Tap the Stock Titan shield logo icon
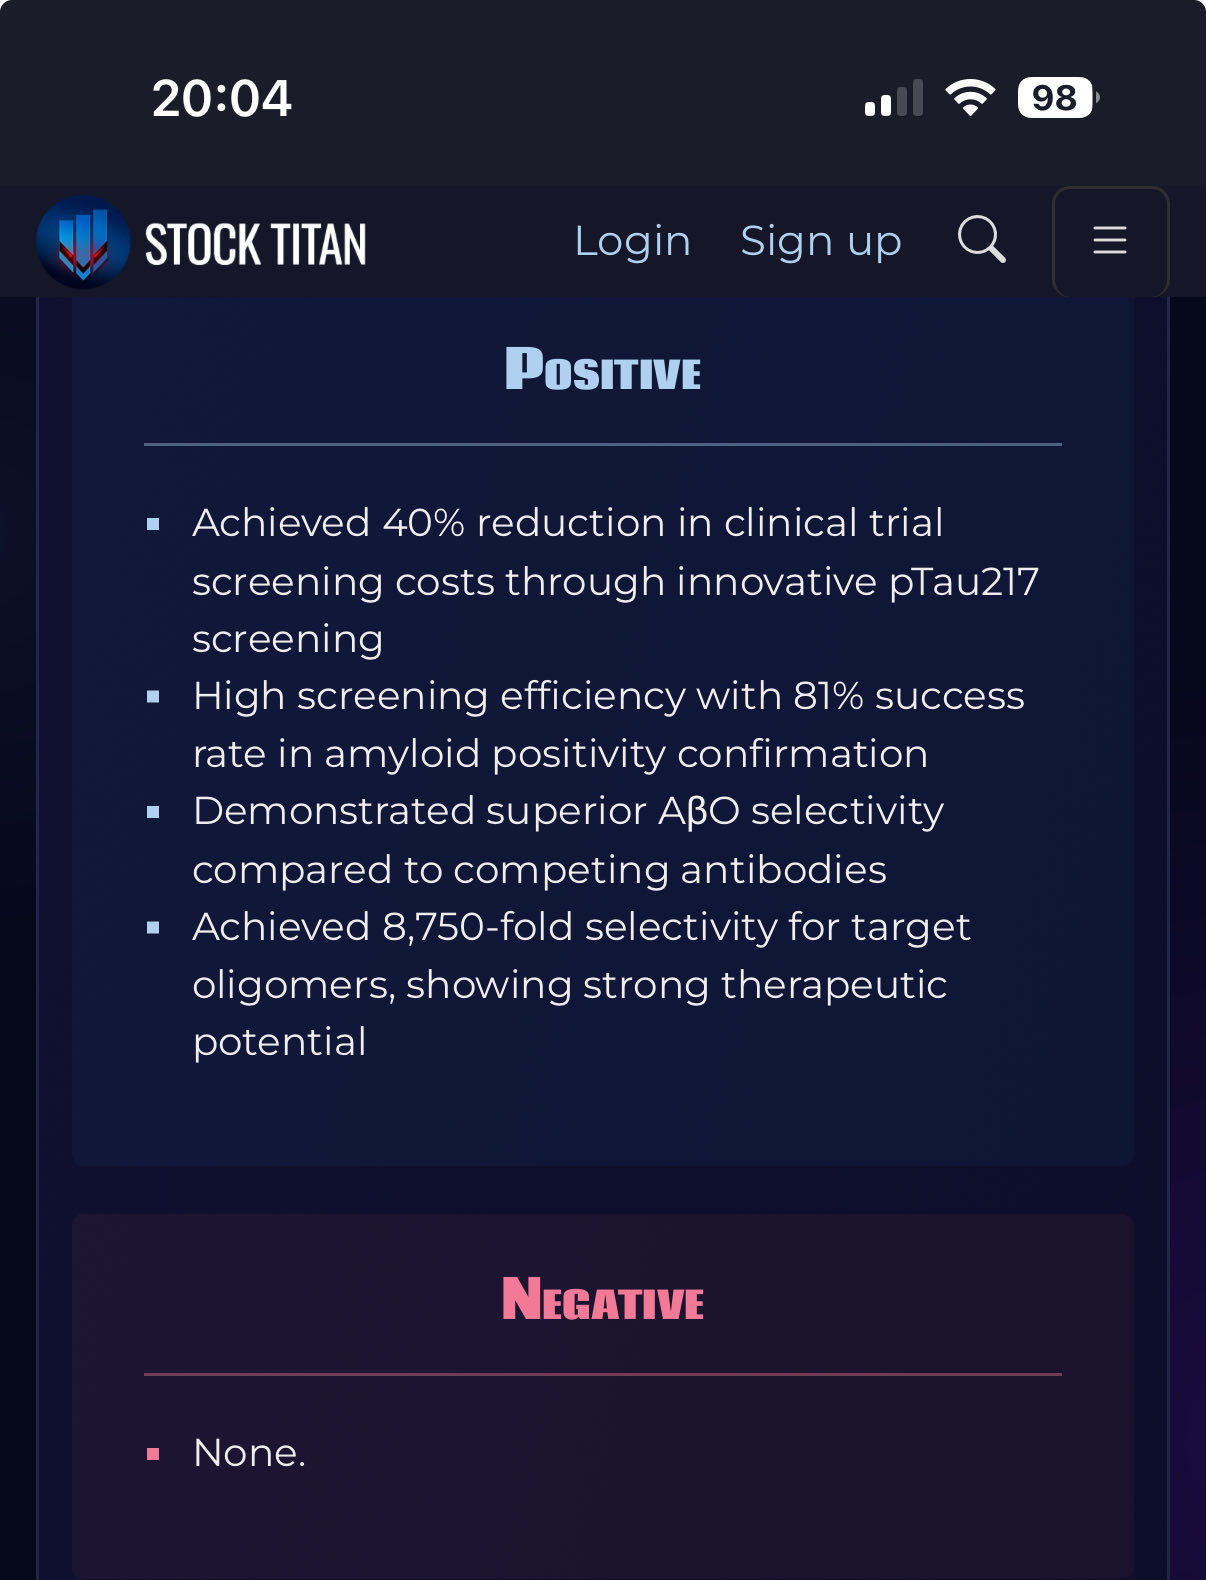The image size is (1206, 1580). pos(83,242)
